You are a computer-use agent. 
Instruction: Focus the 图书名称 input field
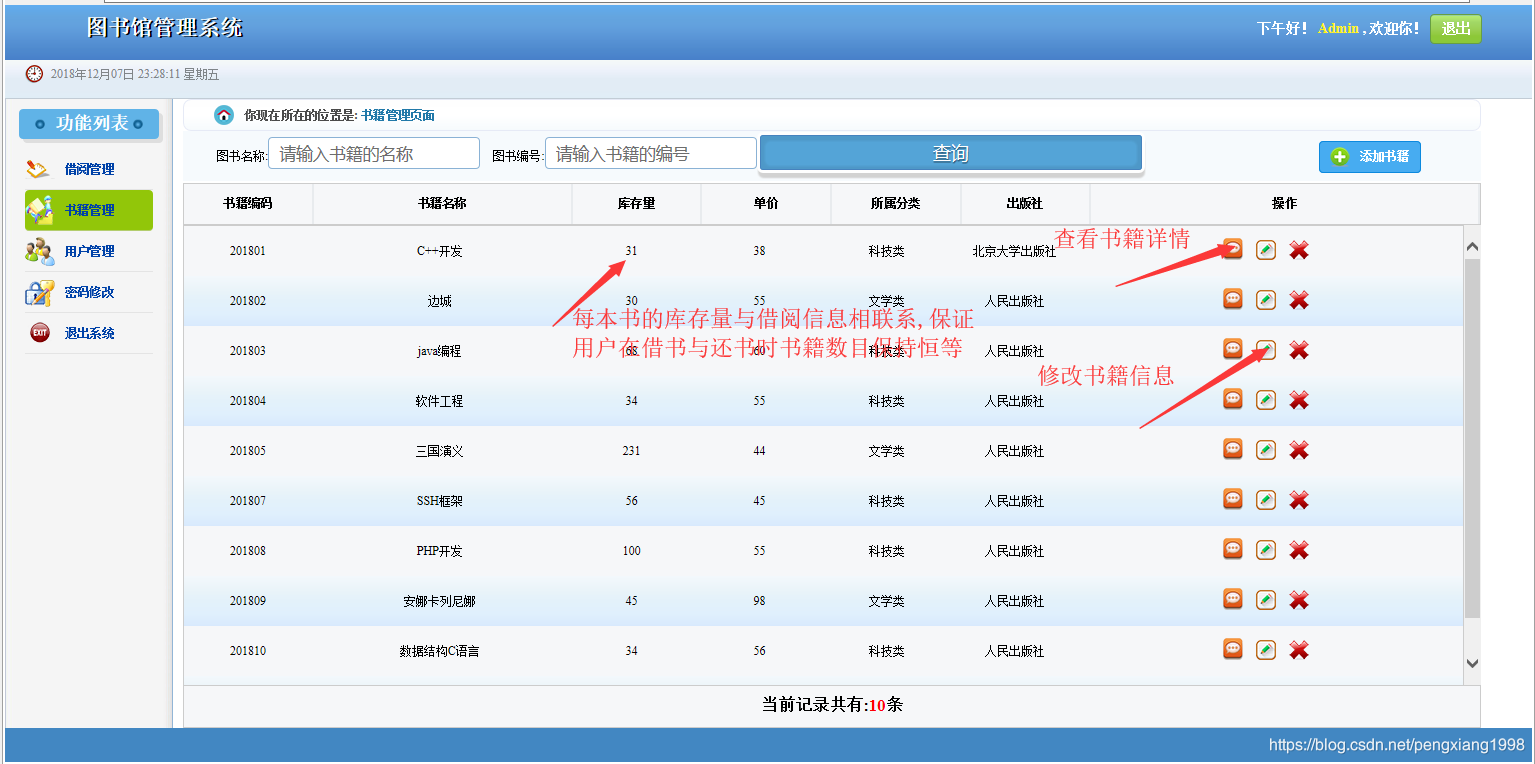[374, 154]
